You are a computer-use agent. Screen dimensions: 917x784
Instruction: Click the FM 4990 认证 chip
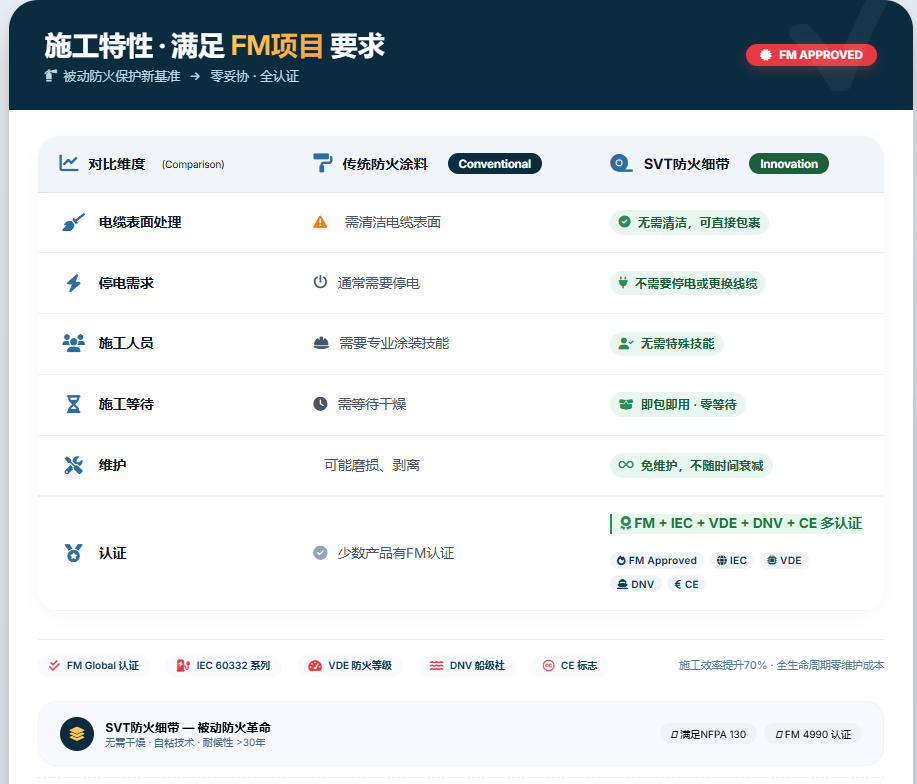(813, 734)
